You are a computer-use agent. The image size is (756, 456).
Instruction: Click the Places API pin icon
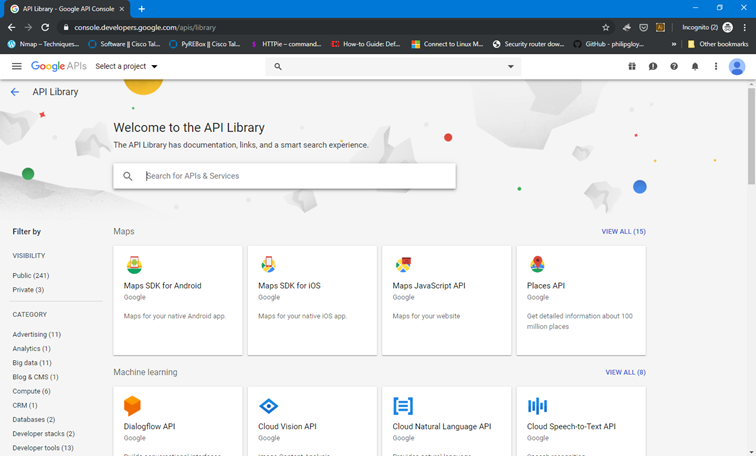pyautogui.click(x=537, y=264)
